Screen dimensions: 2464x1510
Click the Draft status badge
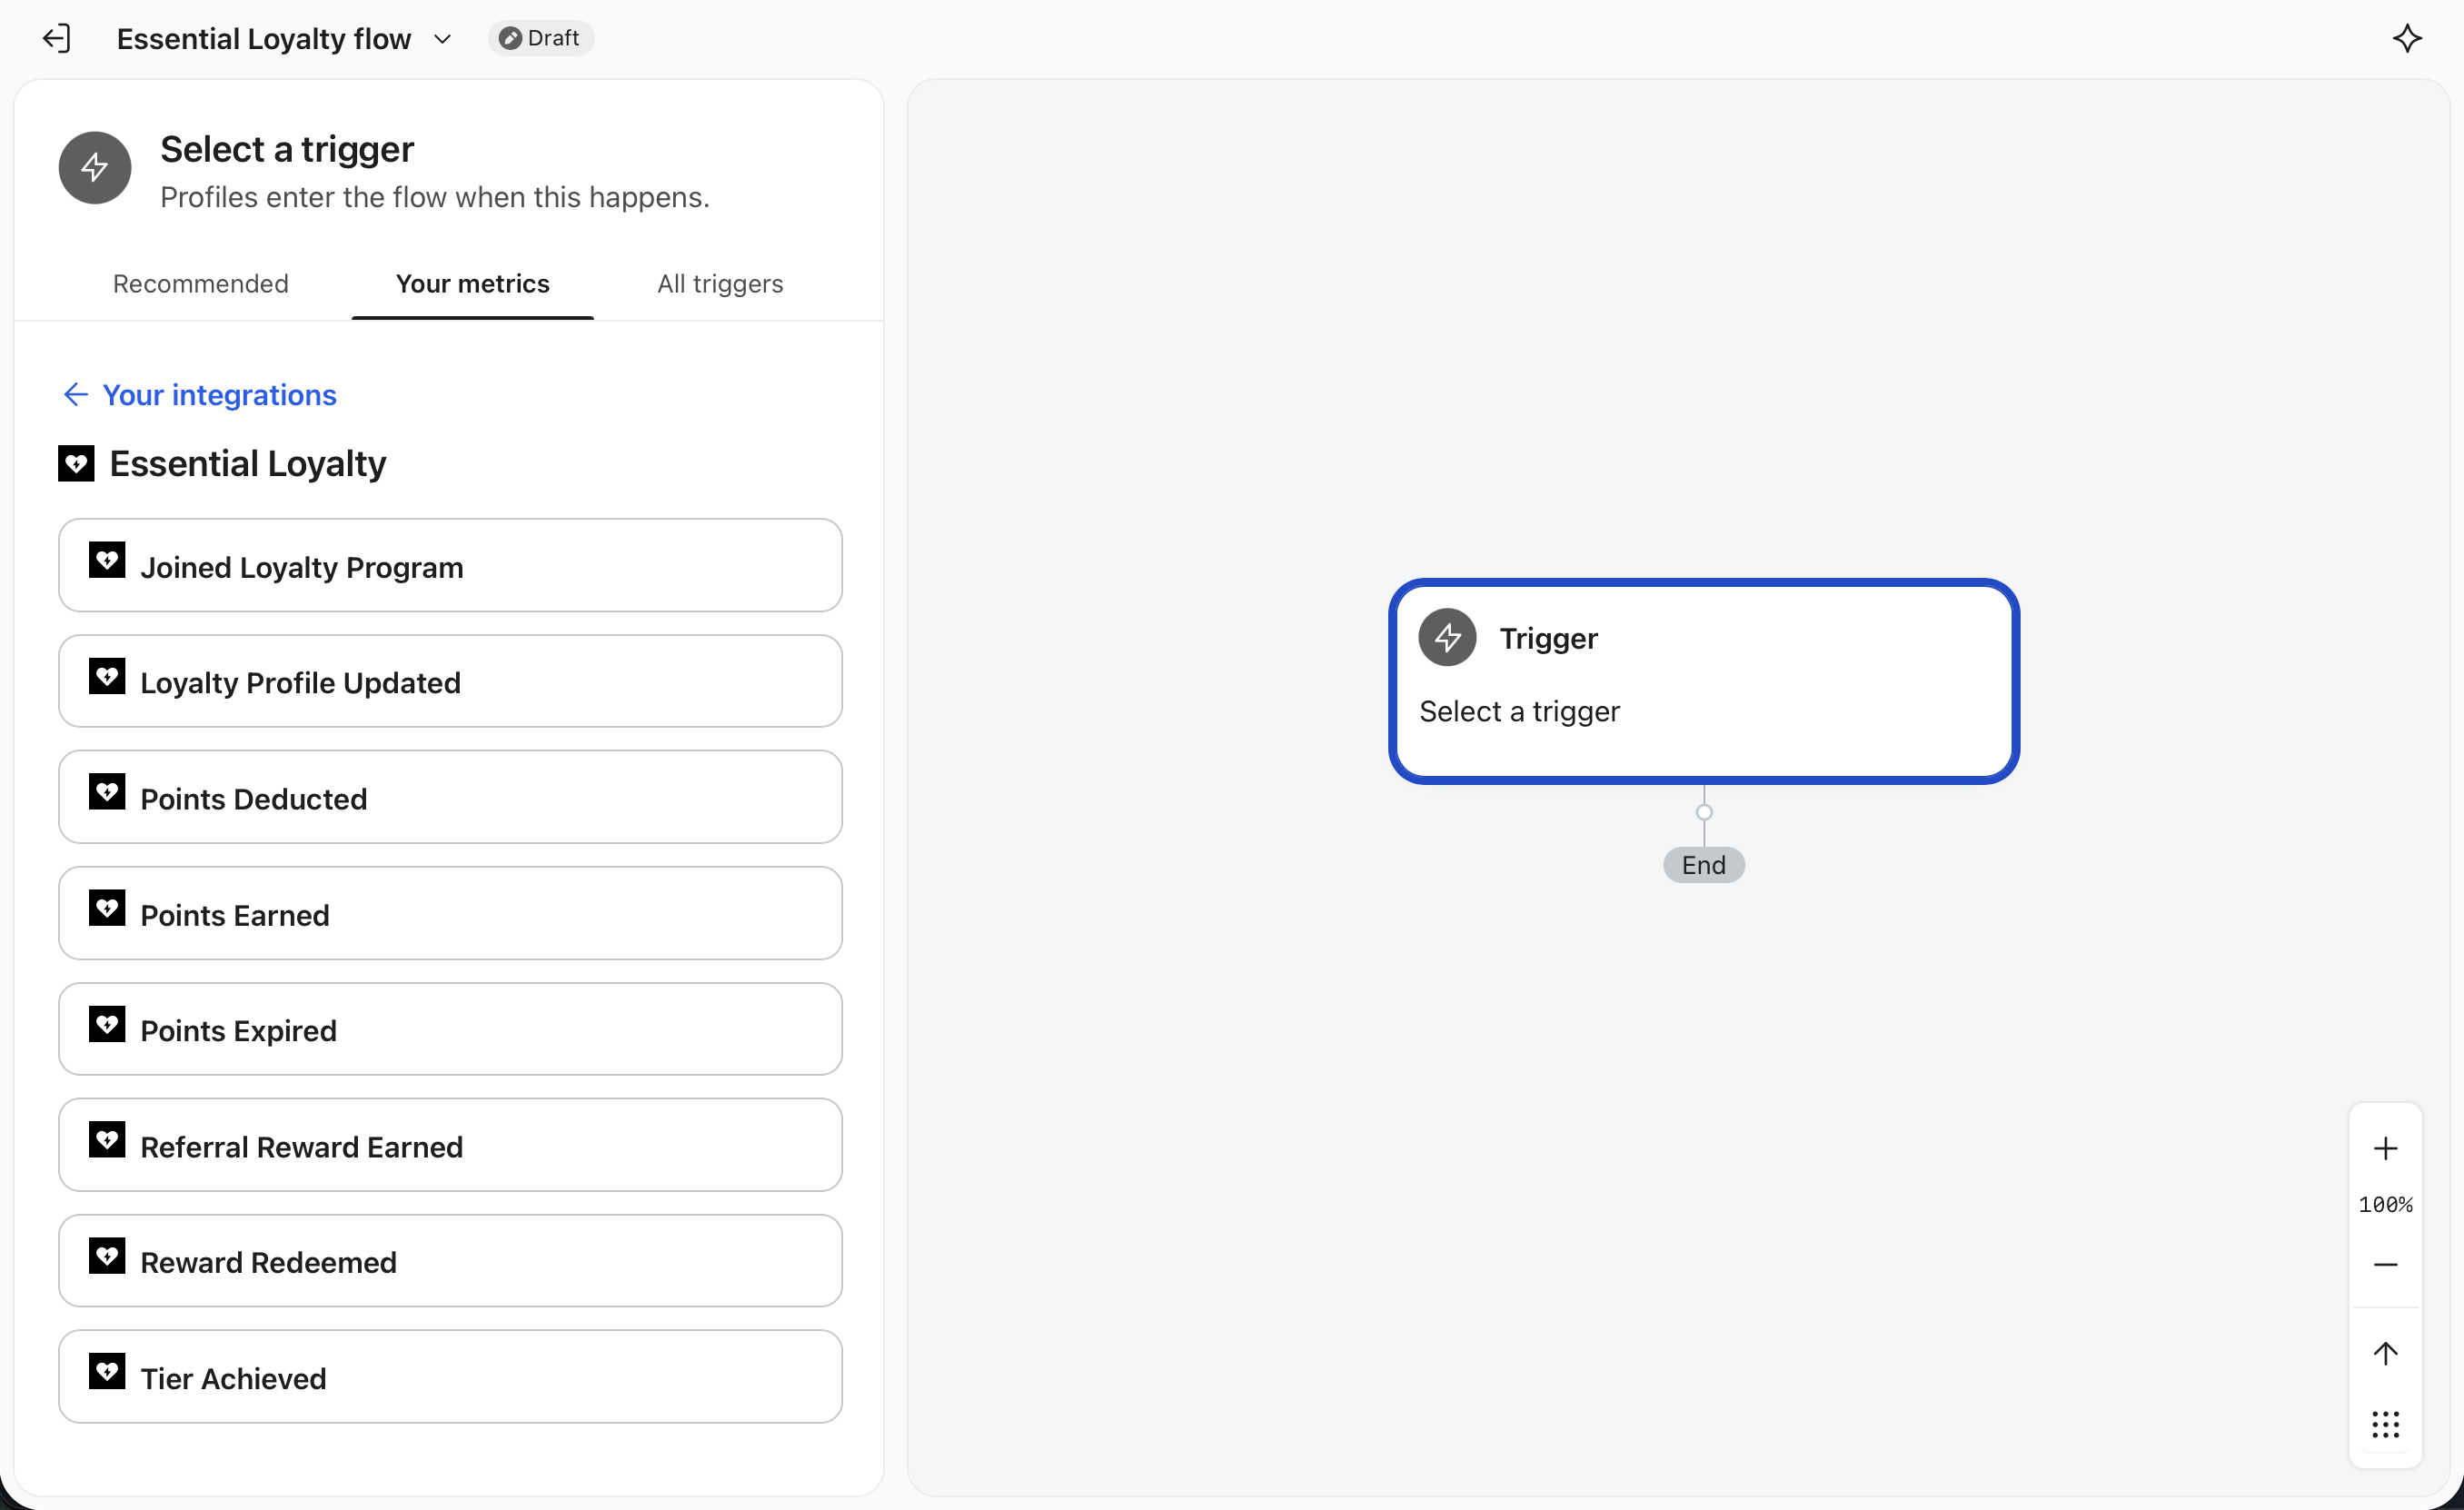click(541, 38)
